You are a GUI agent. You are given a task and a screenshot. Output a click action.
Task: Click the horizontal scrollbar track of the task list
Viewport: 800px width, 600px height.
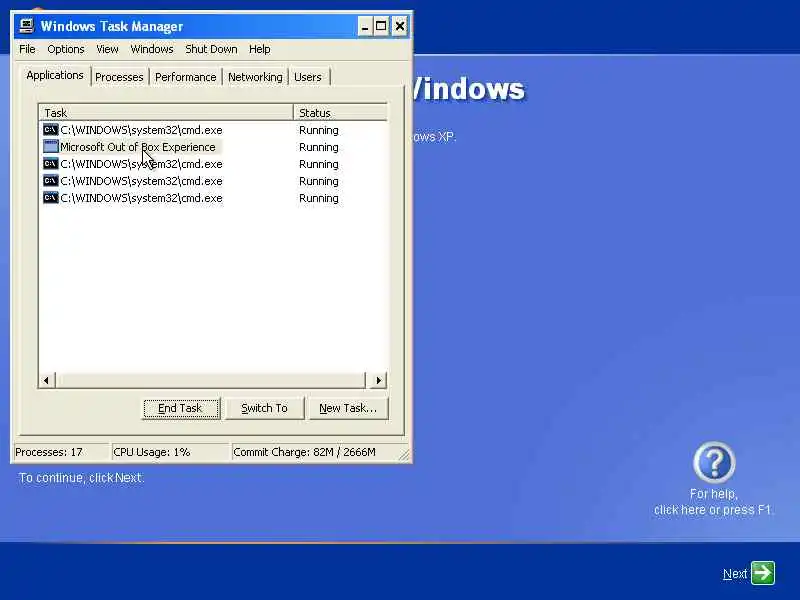coord(210,380)
